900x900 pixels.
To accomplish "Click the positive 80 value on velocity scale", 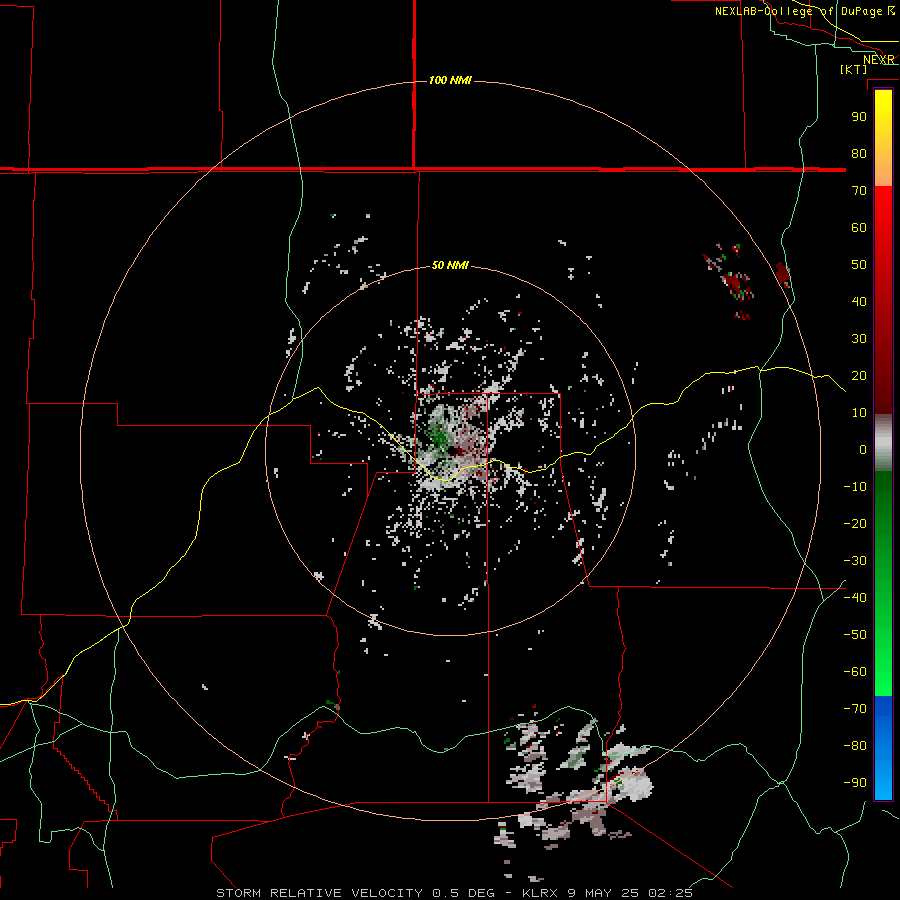I will pos(859,153).
